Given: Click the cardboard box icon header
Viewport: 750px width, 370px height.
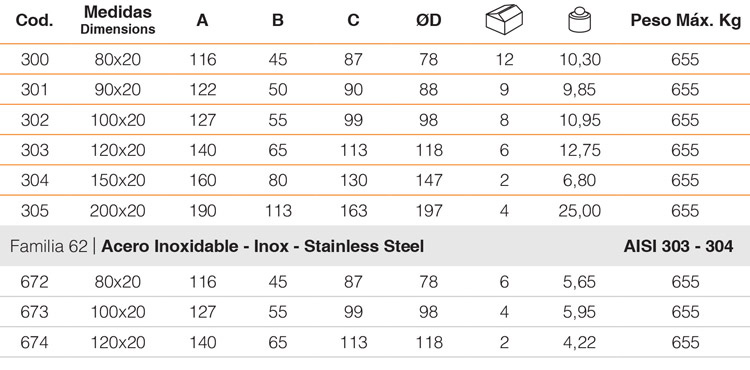Looking at the screenshot, I should pyautogui.click(x=504, y=21).
